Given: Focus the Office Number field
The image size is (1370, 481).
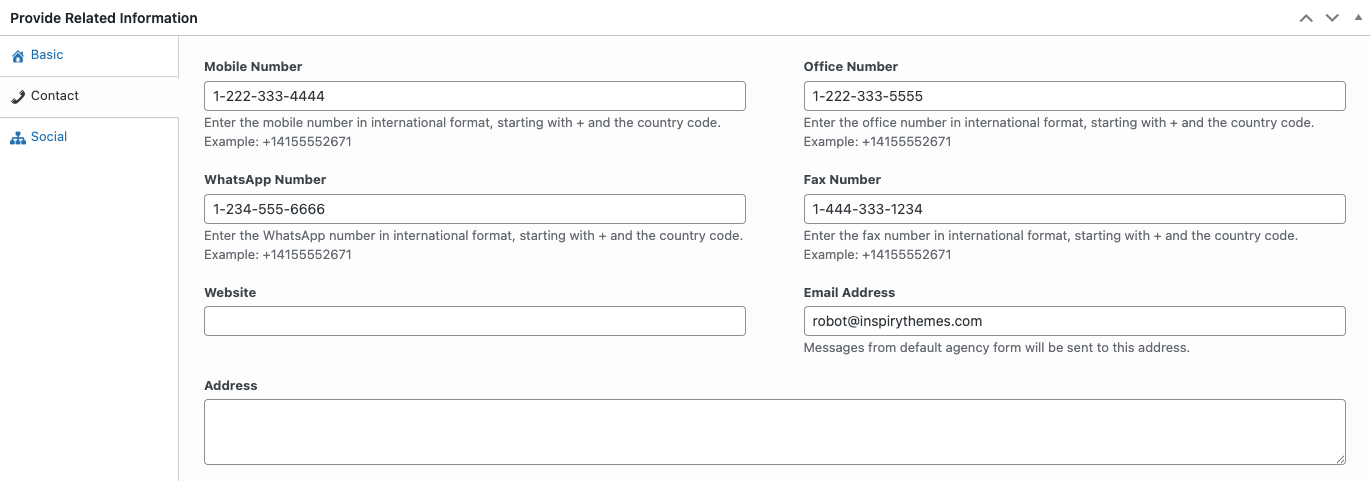Looking at the screenshot, I should pyautogui.click(x=1075, y=96).
